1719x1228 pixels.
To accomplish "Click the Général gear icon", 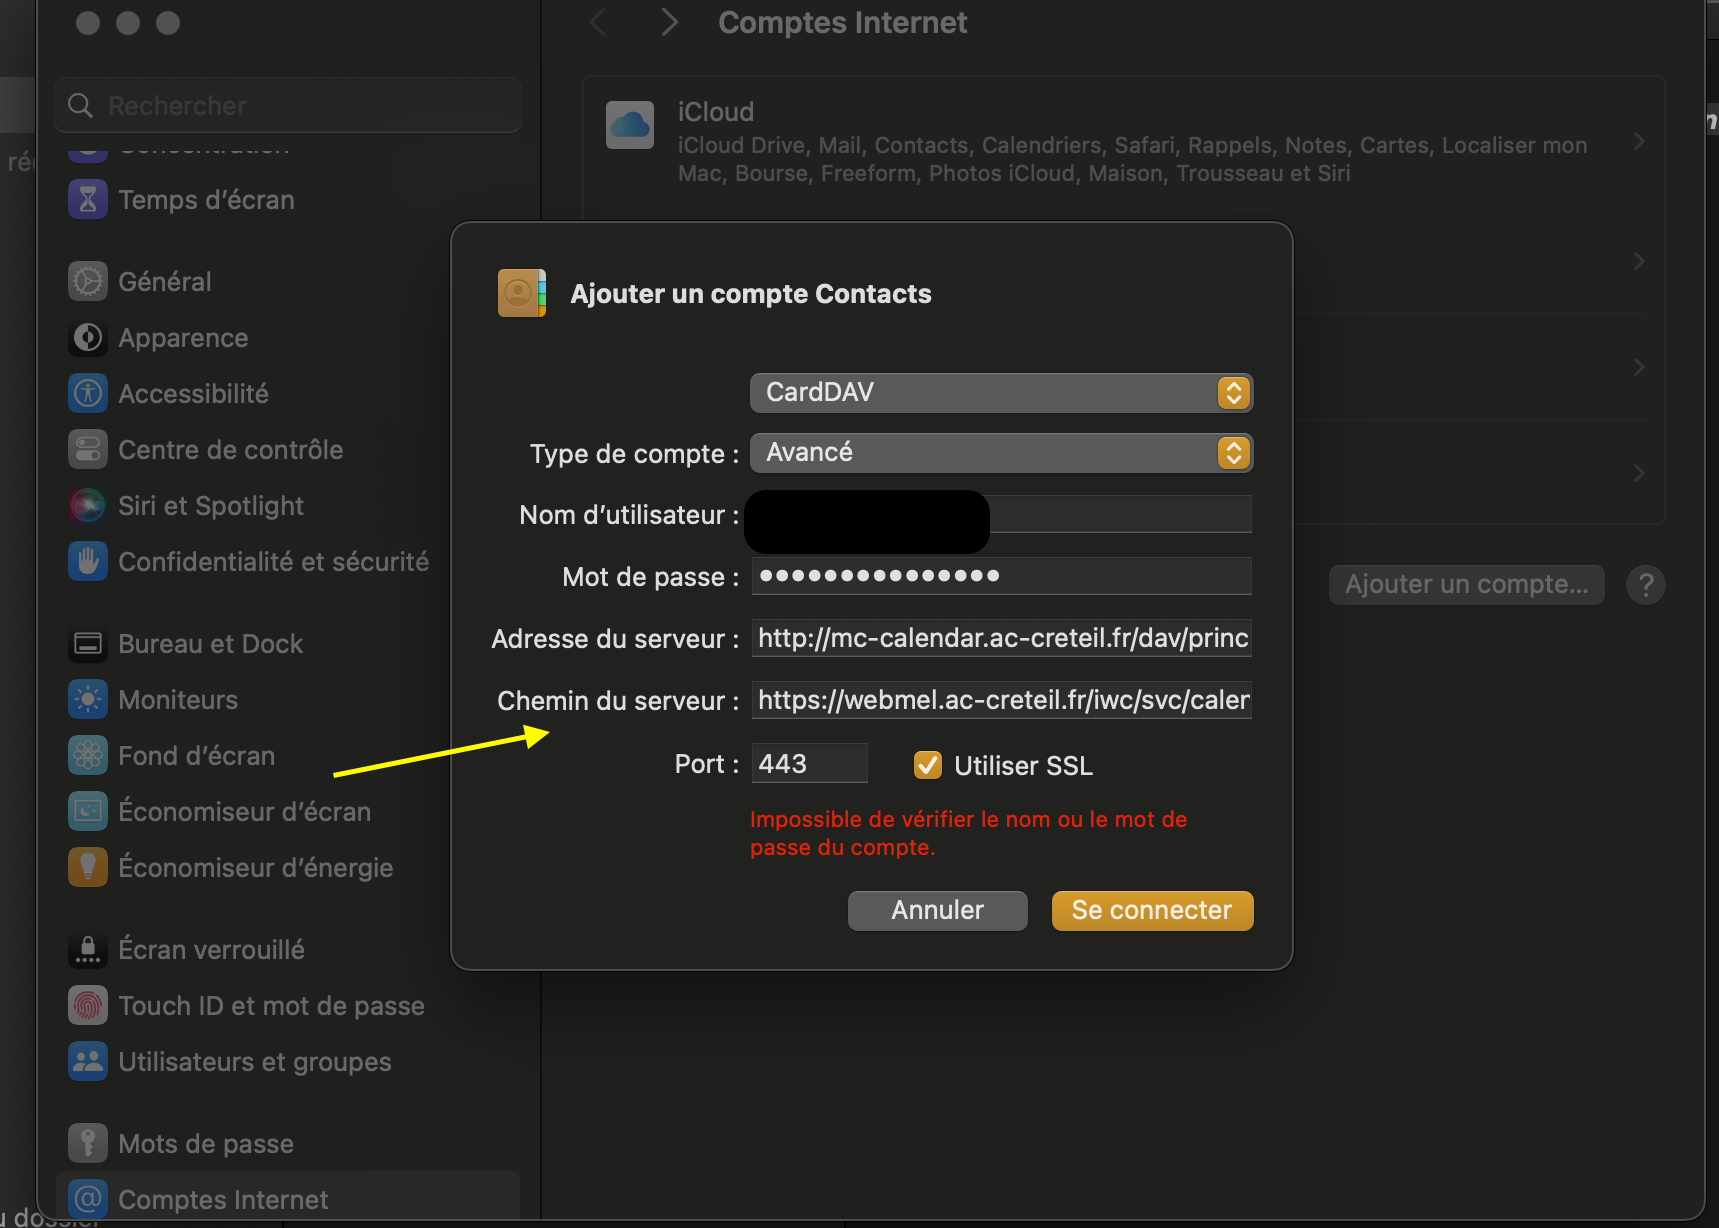I will 88,281.
